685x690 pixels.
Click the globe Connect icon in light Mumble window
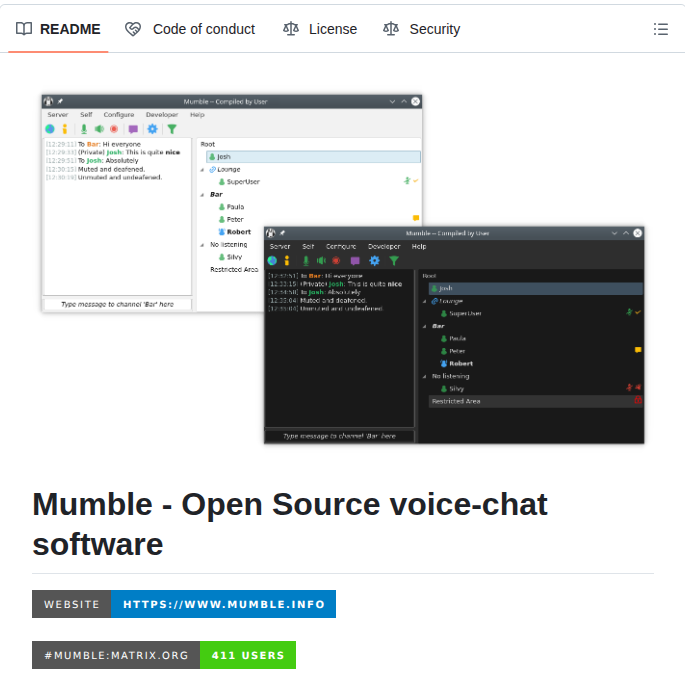tap(50, 129)
